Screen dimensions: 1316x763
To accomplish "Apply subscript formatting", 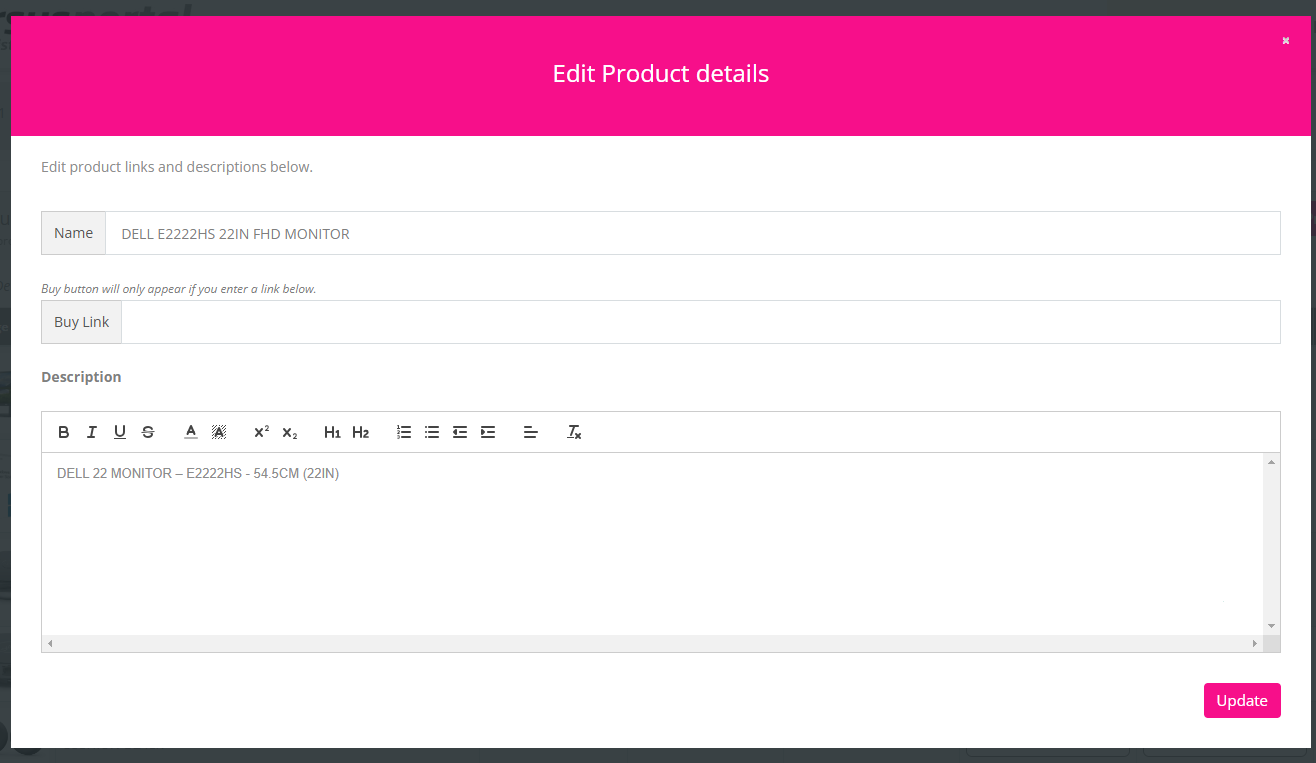I will click(x=290, y=432).
